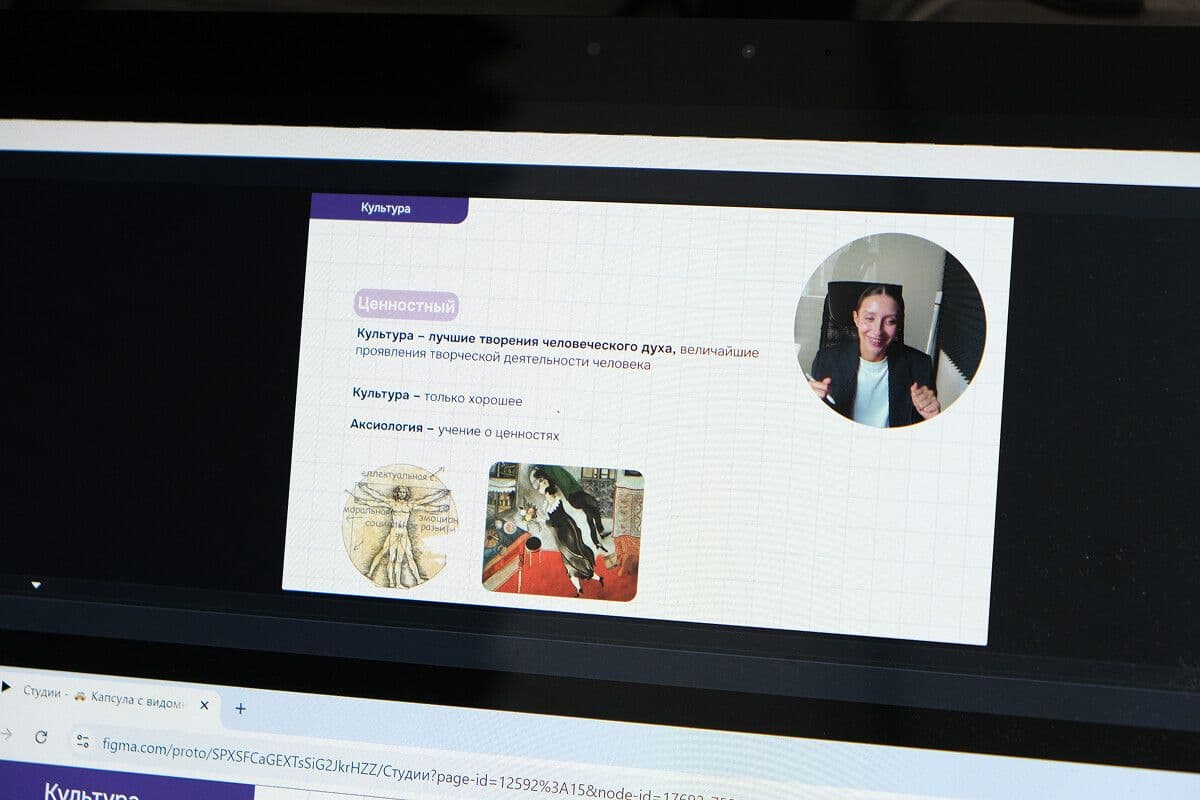Screen dimensions: 1200x800
Task: Click the taxi emoji favicon on the tab
Action: click(x=79, y=695)
